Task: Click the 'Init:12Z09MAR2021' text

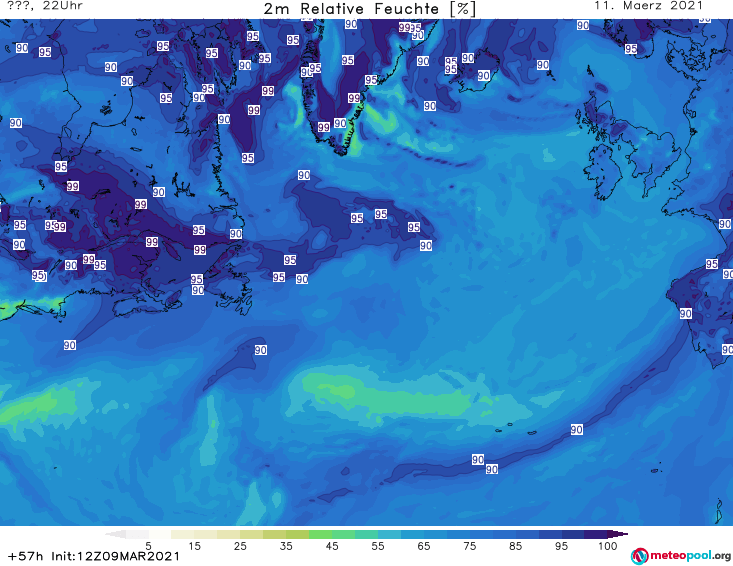Action: point(115,556)
